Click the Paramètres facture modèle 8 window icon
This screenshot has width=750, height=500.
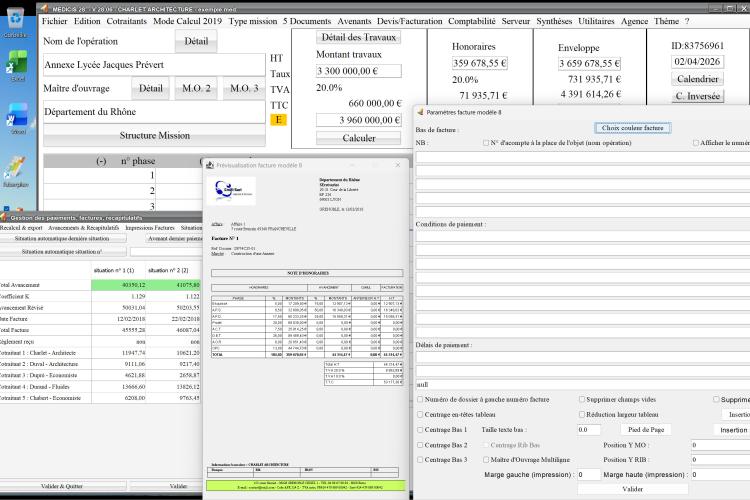coord(420,112)
